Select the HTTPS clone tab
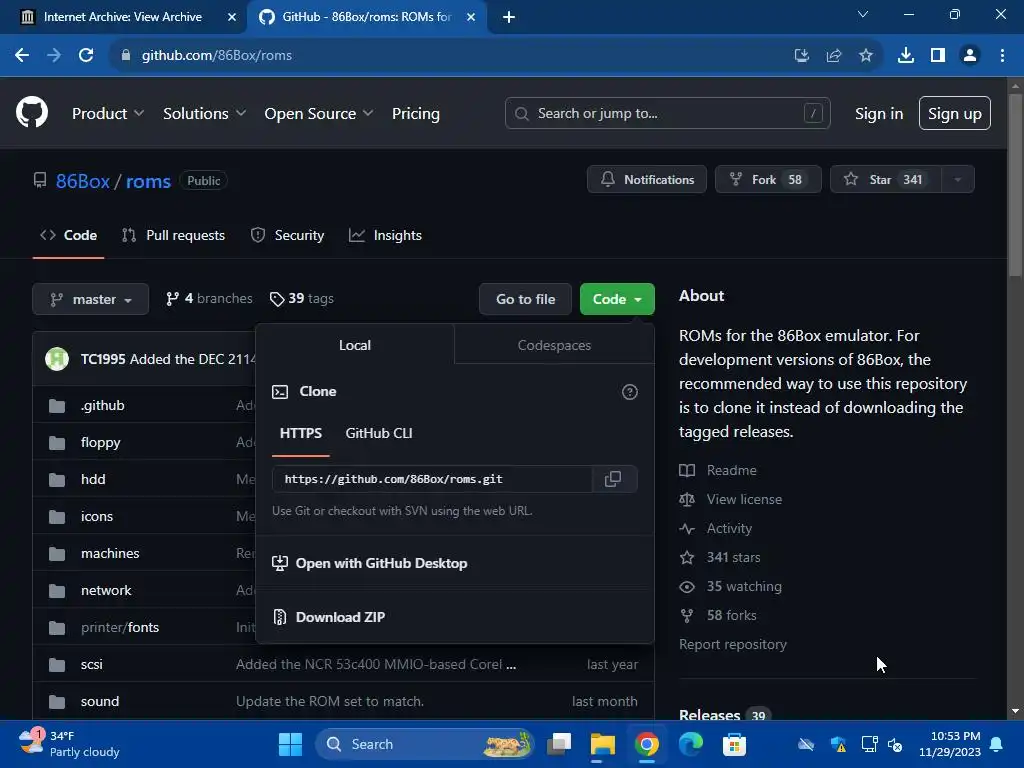This screenshot has height=768, width=1024. coord(300,433)
